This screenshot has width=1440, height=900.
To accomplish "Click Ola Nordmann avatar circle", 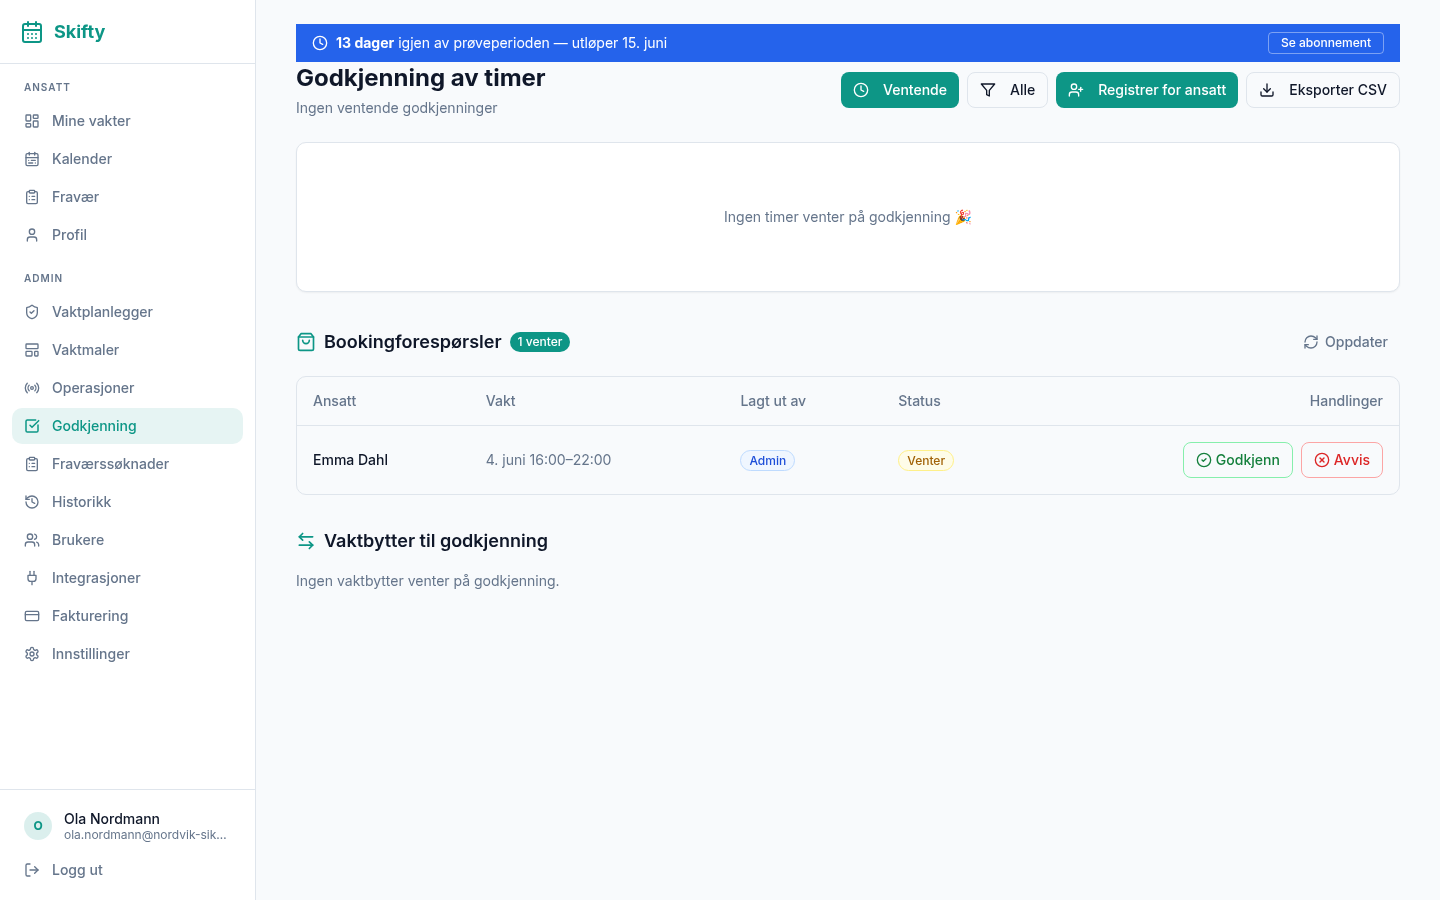I will click(x=38, y=826).
